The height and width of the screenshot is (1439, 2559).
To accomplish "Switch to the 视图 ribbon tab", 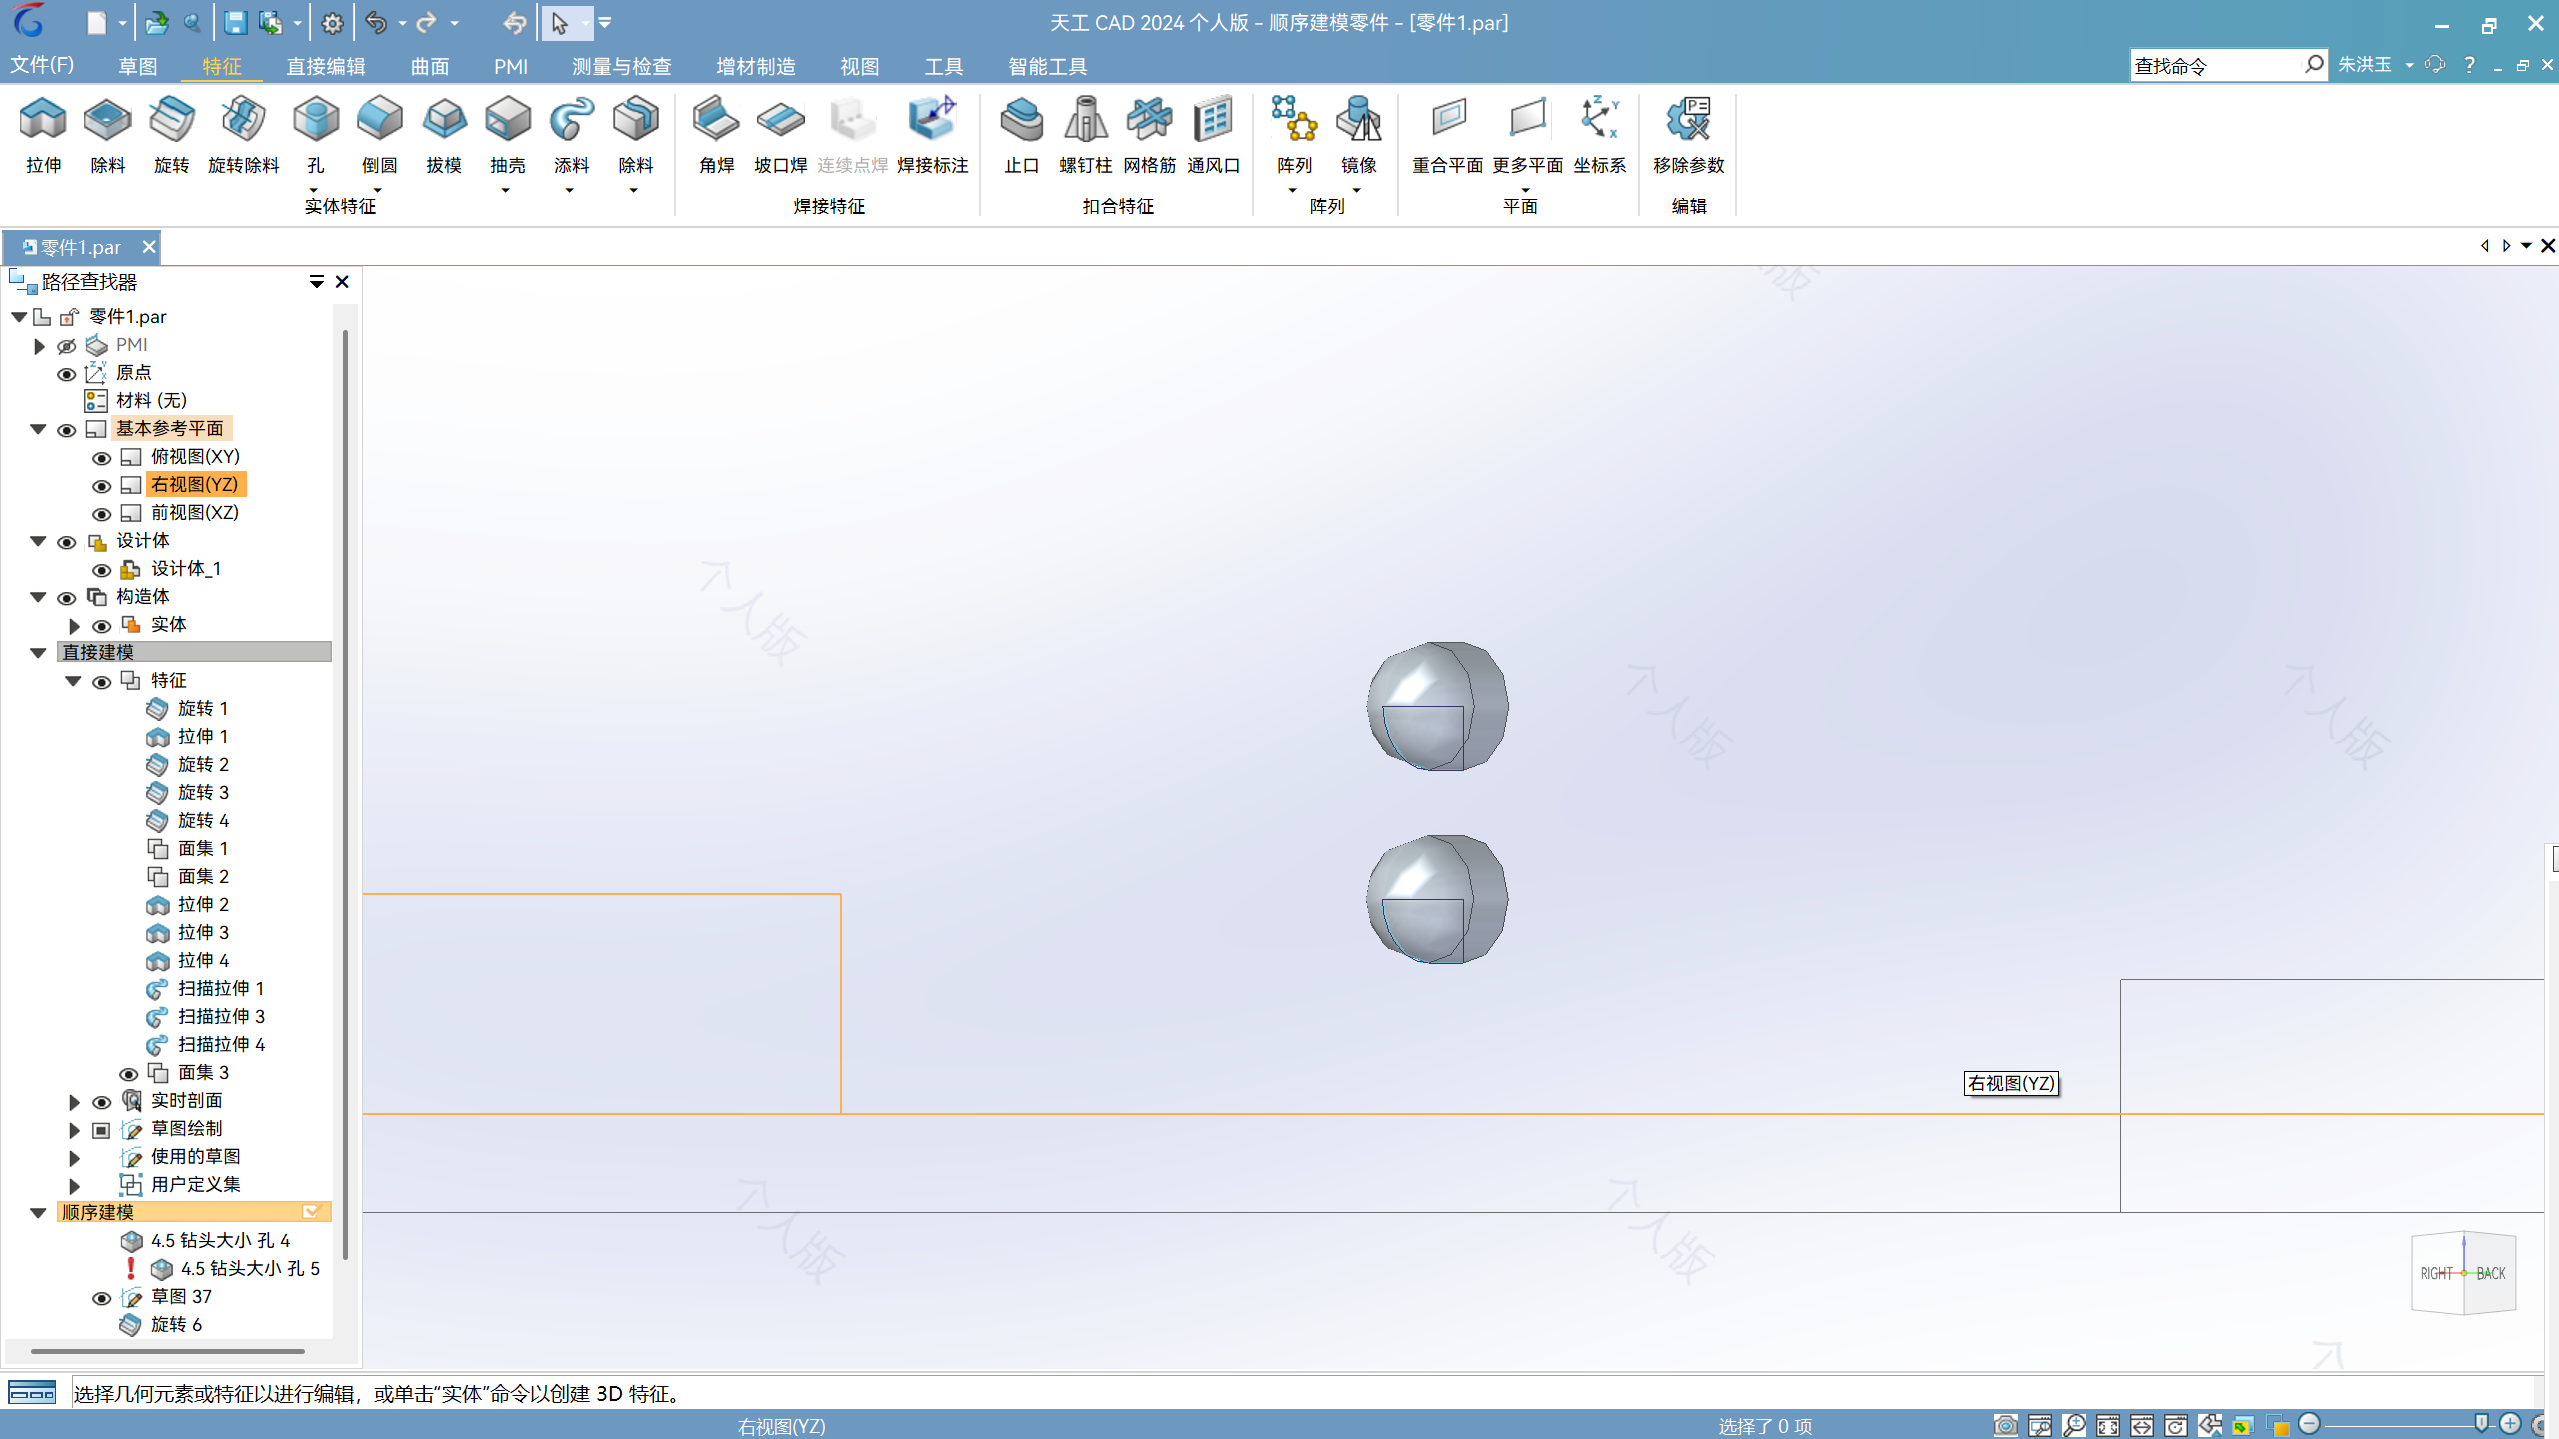I will pos(859,66).
